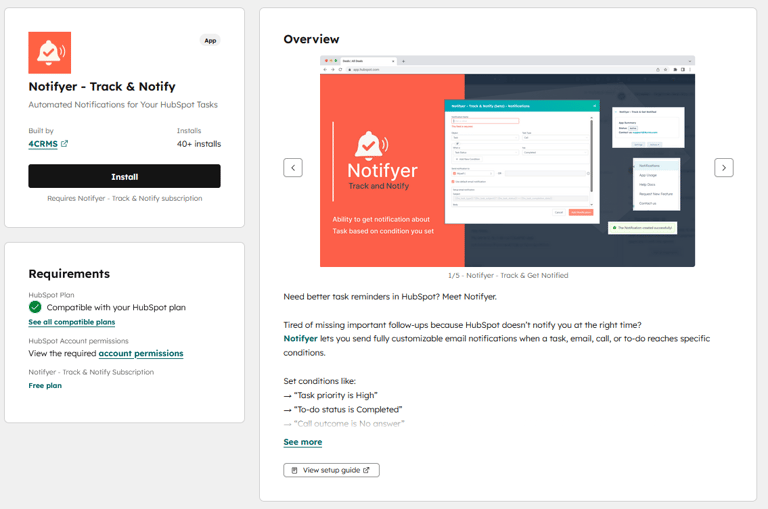Expand the overview with See more
This screenshot has height=509, width=768.
(x=302, y=442)
